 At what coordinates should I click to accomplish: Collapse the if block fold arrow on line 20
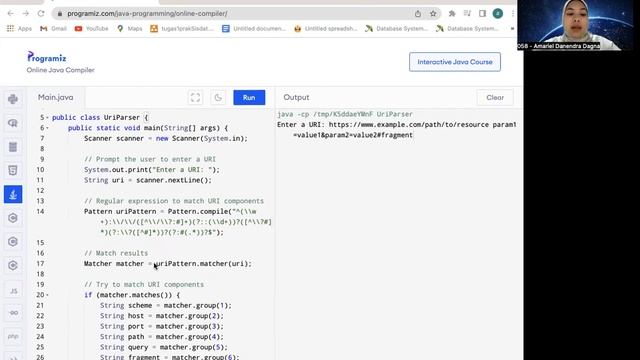point(47,295)
